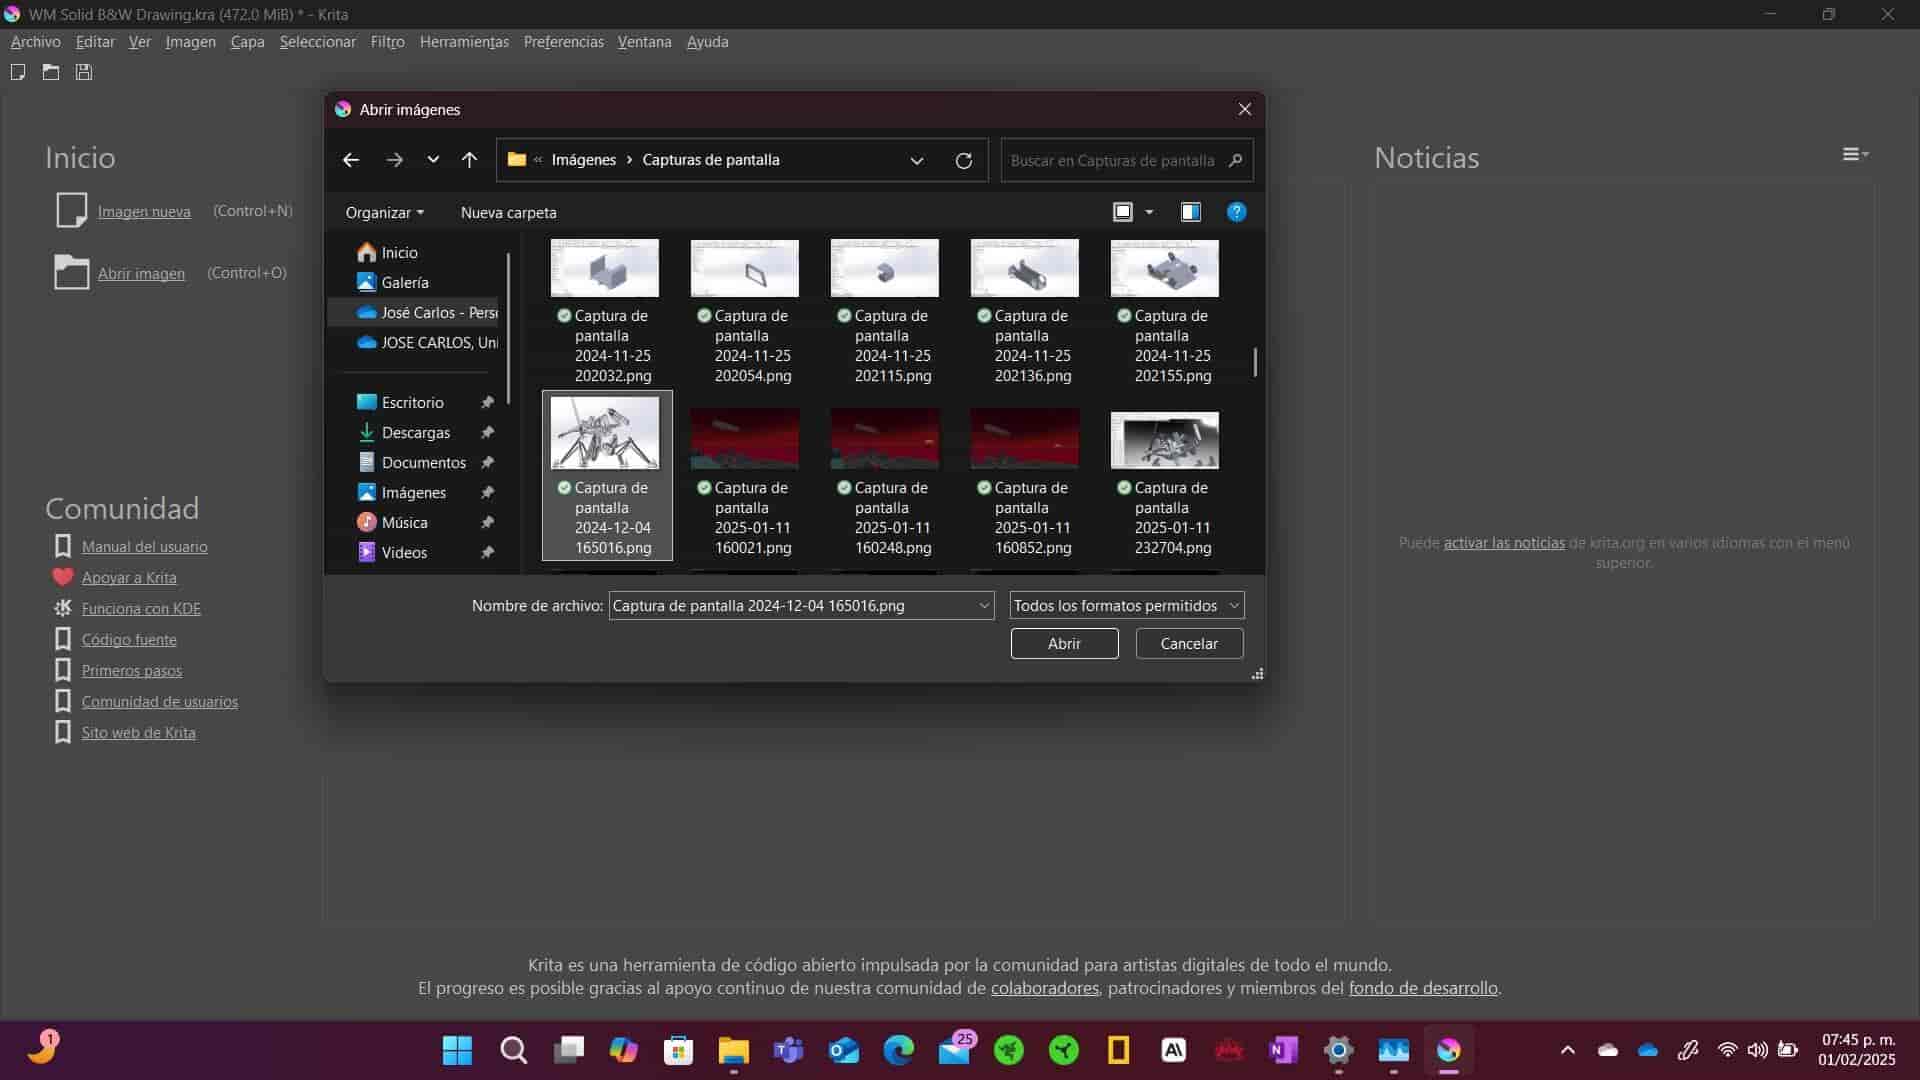Expand the Nombre de archivo dropdown arrow
This screenshot has width=1920, height=1080.
coord(984,606)
